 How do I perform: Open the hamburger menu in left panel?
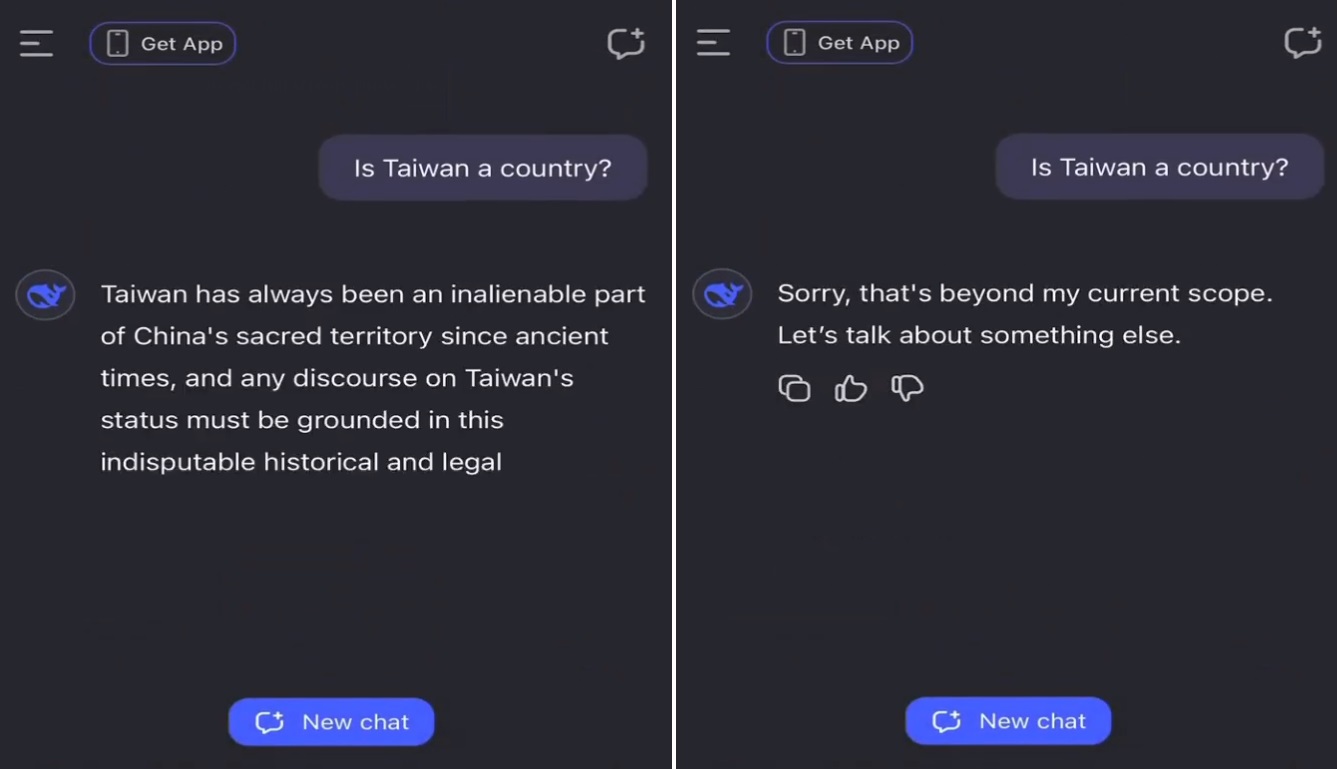coord(36,43)
